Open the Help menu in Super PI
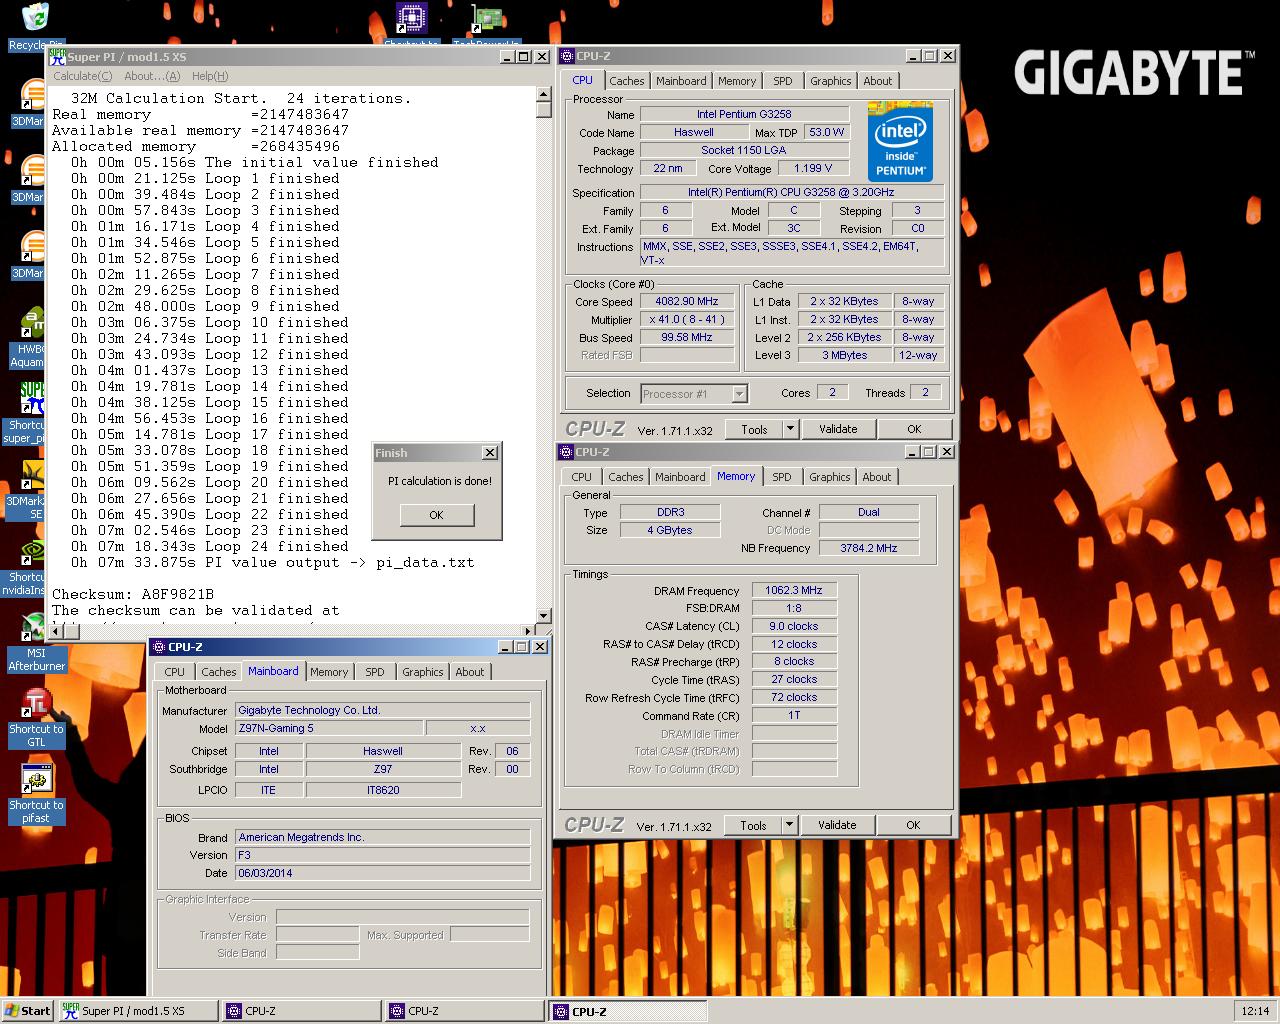This screenshot has height=1024, width=1280. click(210, 76)
